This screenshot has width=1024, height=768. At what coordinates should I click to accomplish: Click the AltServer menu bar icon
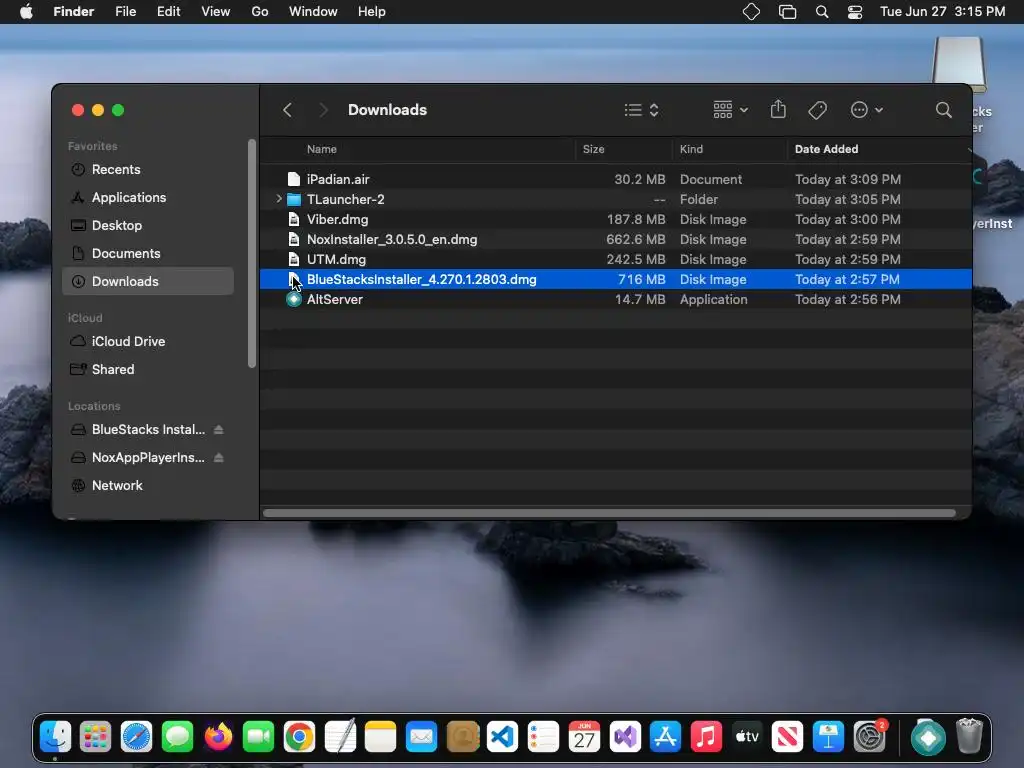point(751,12)
